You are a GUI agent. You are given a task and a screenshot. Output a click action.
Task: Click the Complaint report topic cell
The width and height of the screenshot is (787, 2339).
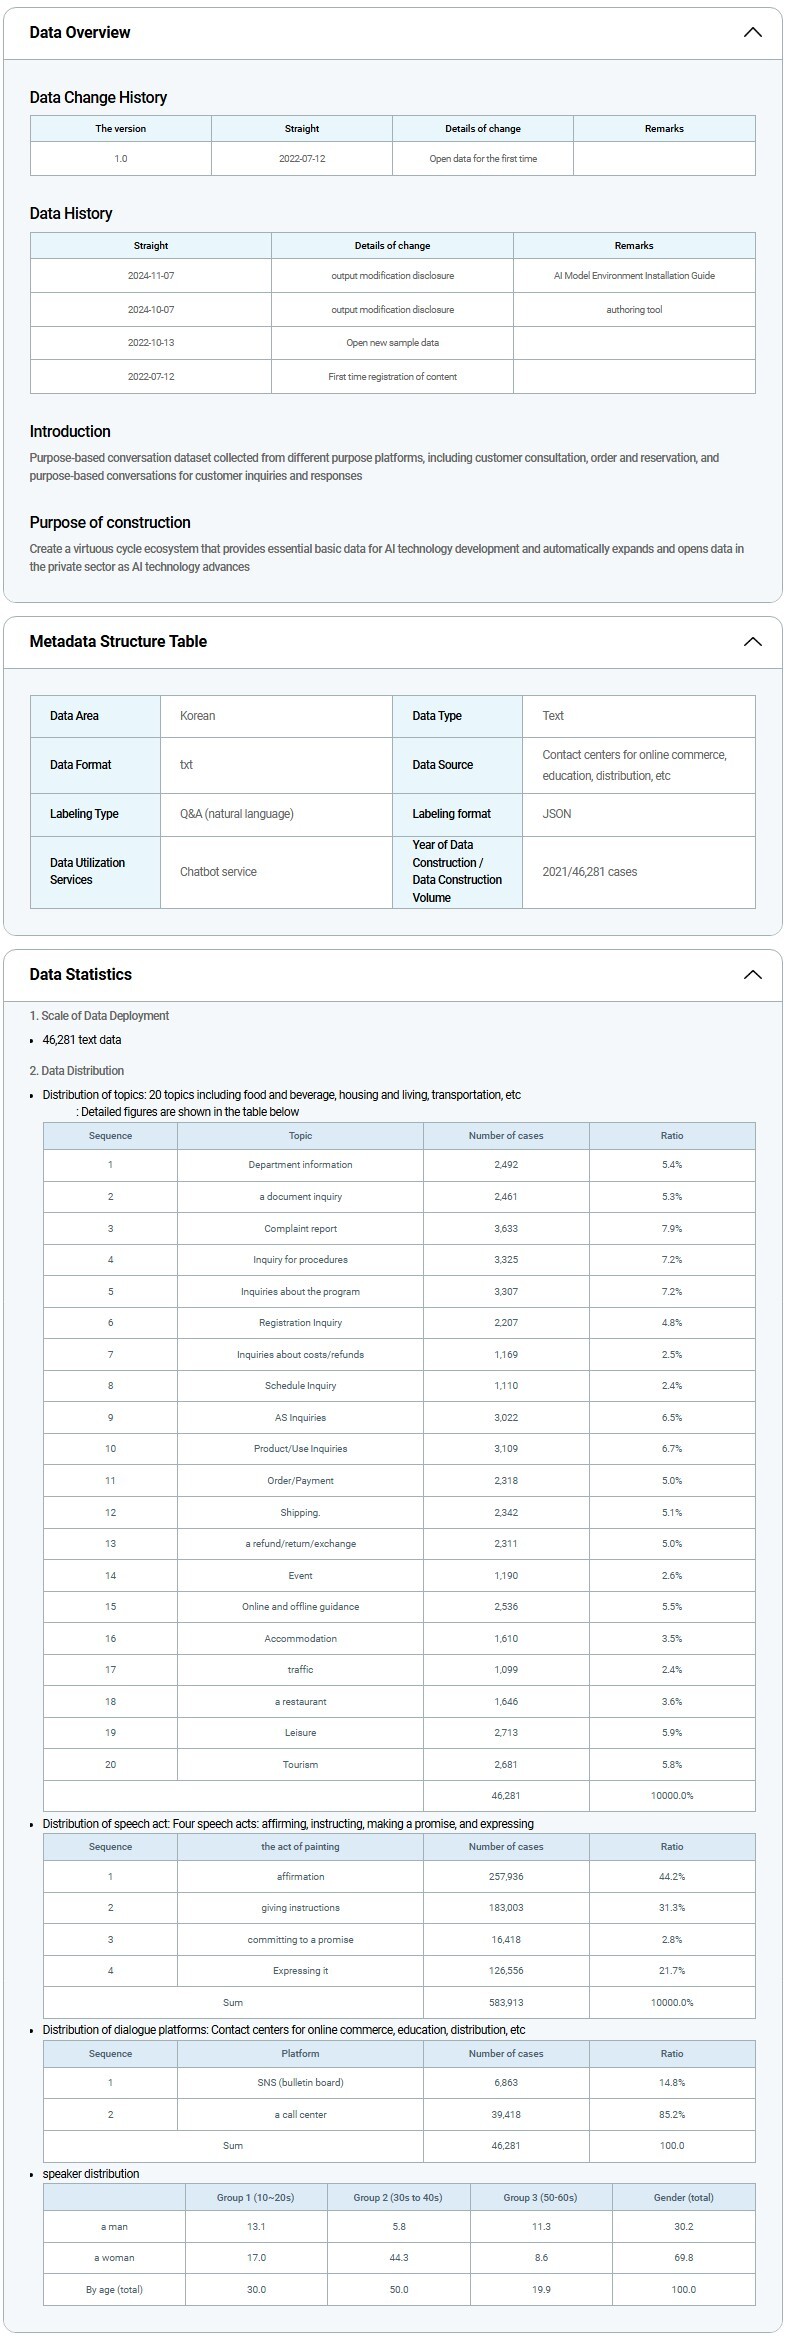(x=300, y=1229)
